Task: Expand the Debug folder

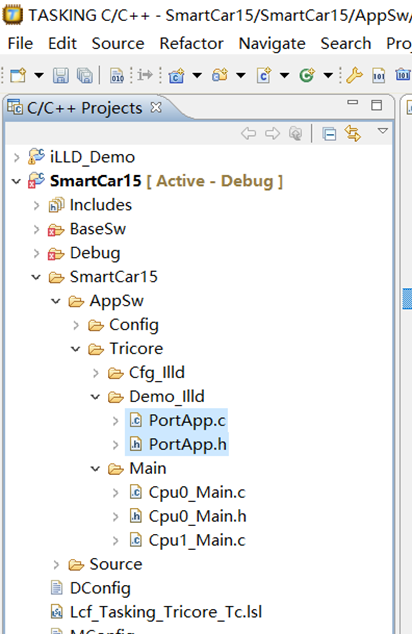Action: click(x=36, y=253)
